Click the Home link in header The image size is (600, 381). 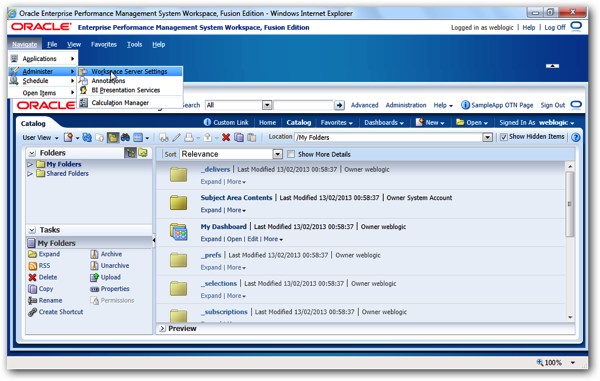coord(267,122)
